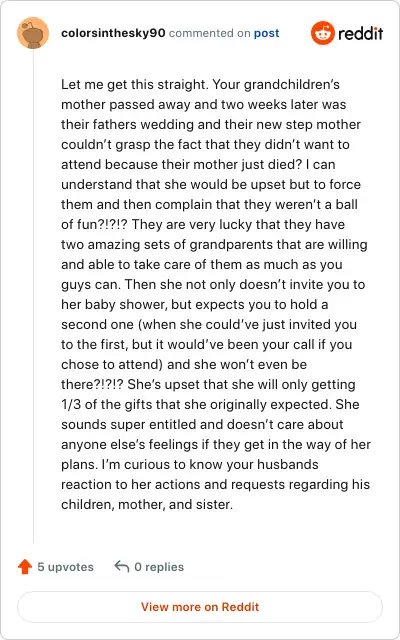Viewport: 400px width, 640px height.
Task: Click the Reddit Snoo logo icon
Action: pos(322,33)
